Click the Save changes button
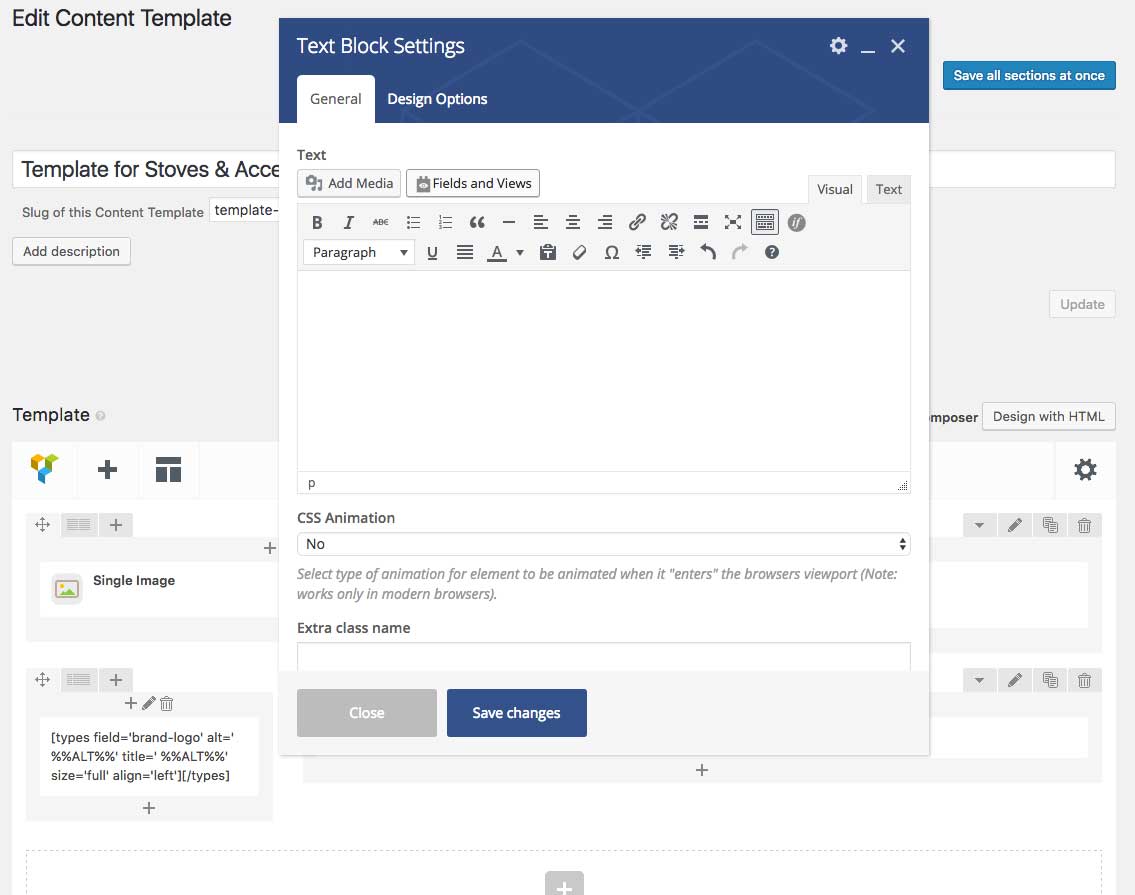This screenshot has width=1135, height=895. tap(516, 713)
